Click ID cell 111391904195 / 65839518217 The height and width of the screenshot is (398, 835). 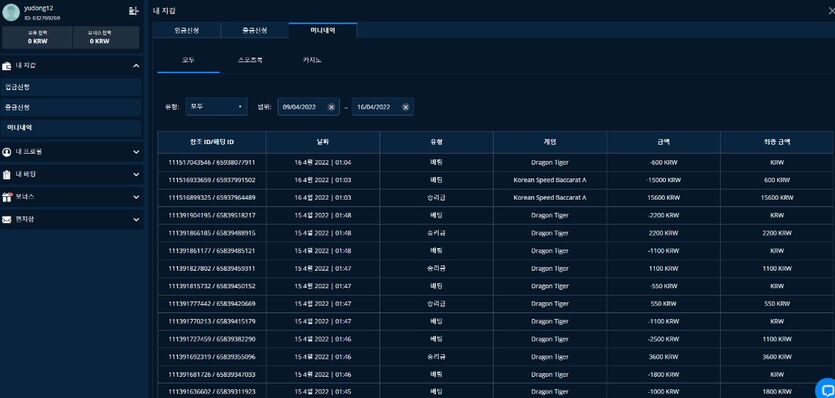(212, 215)
